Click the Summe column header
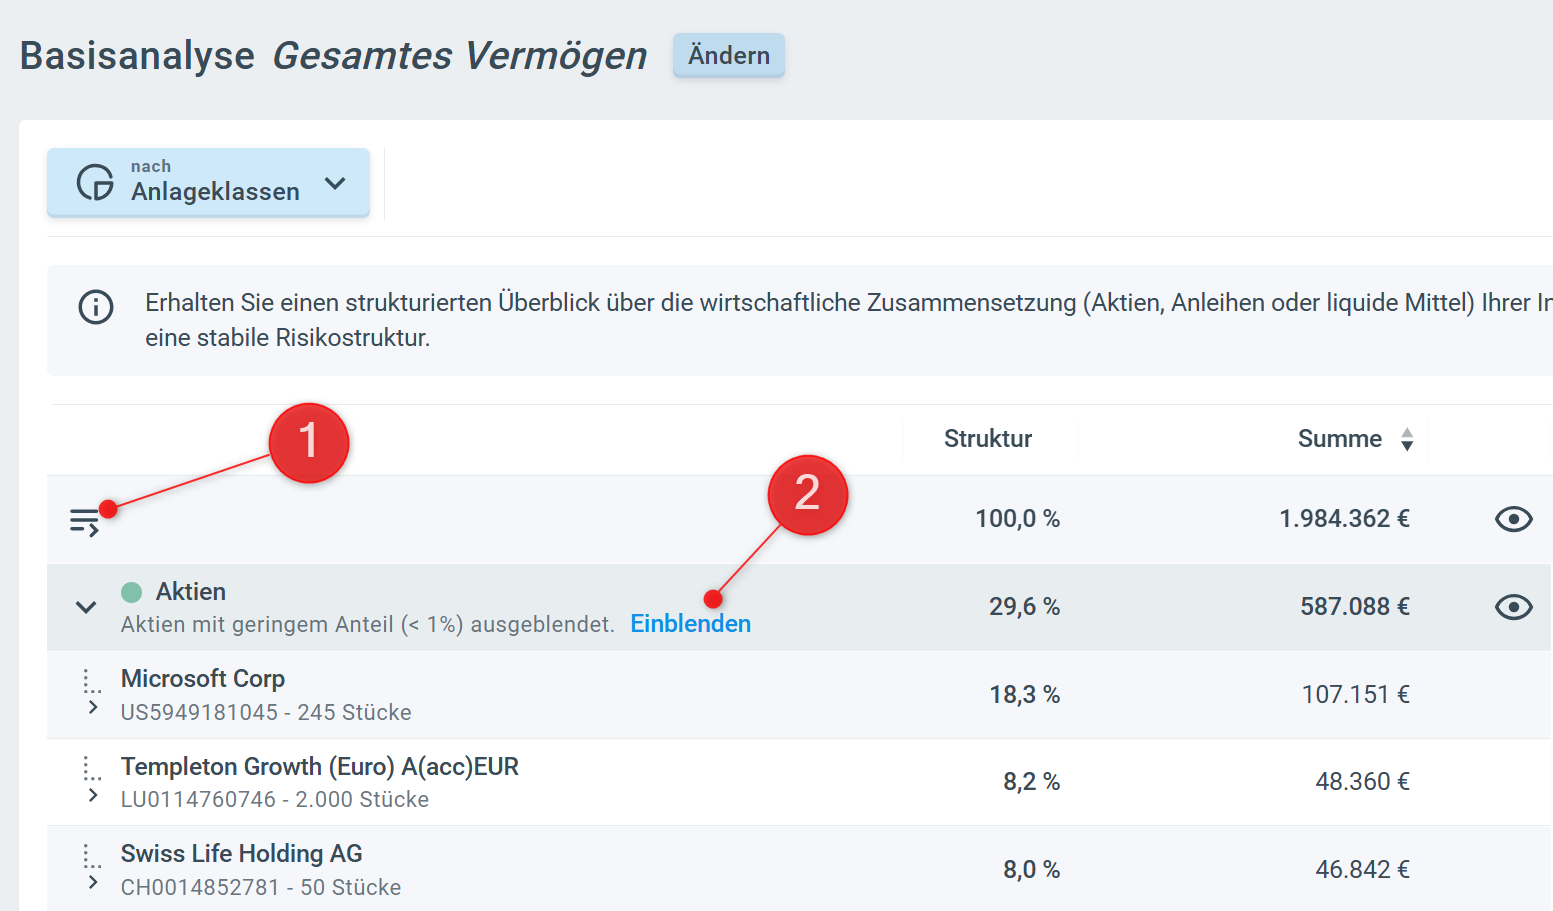The width and height of the screenshot is (1553, 911). coord(1339,439)
